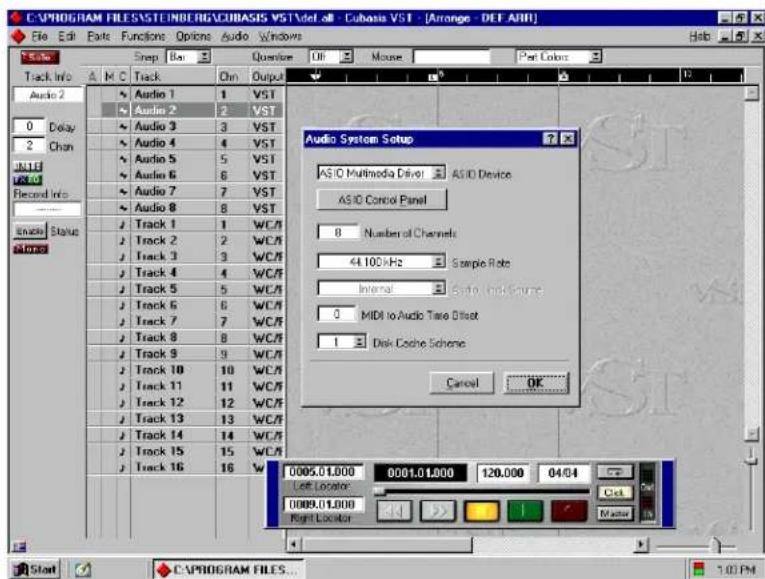Screen dimensions: 765x579
Task: Toggle the Master track button
Action: [x=615, y=513]
